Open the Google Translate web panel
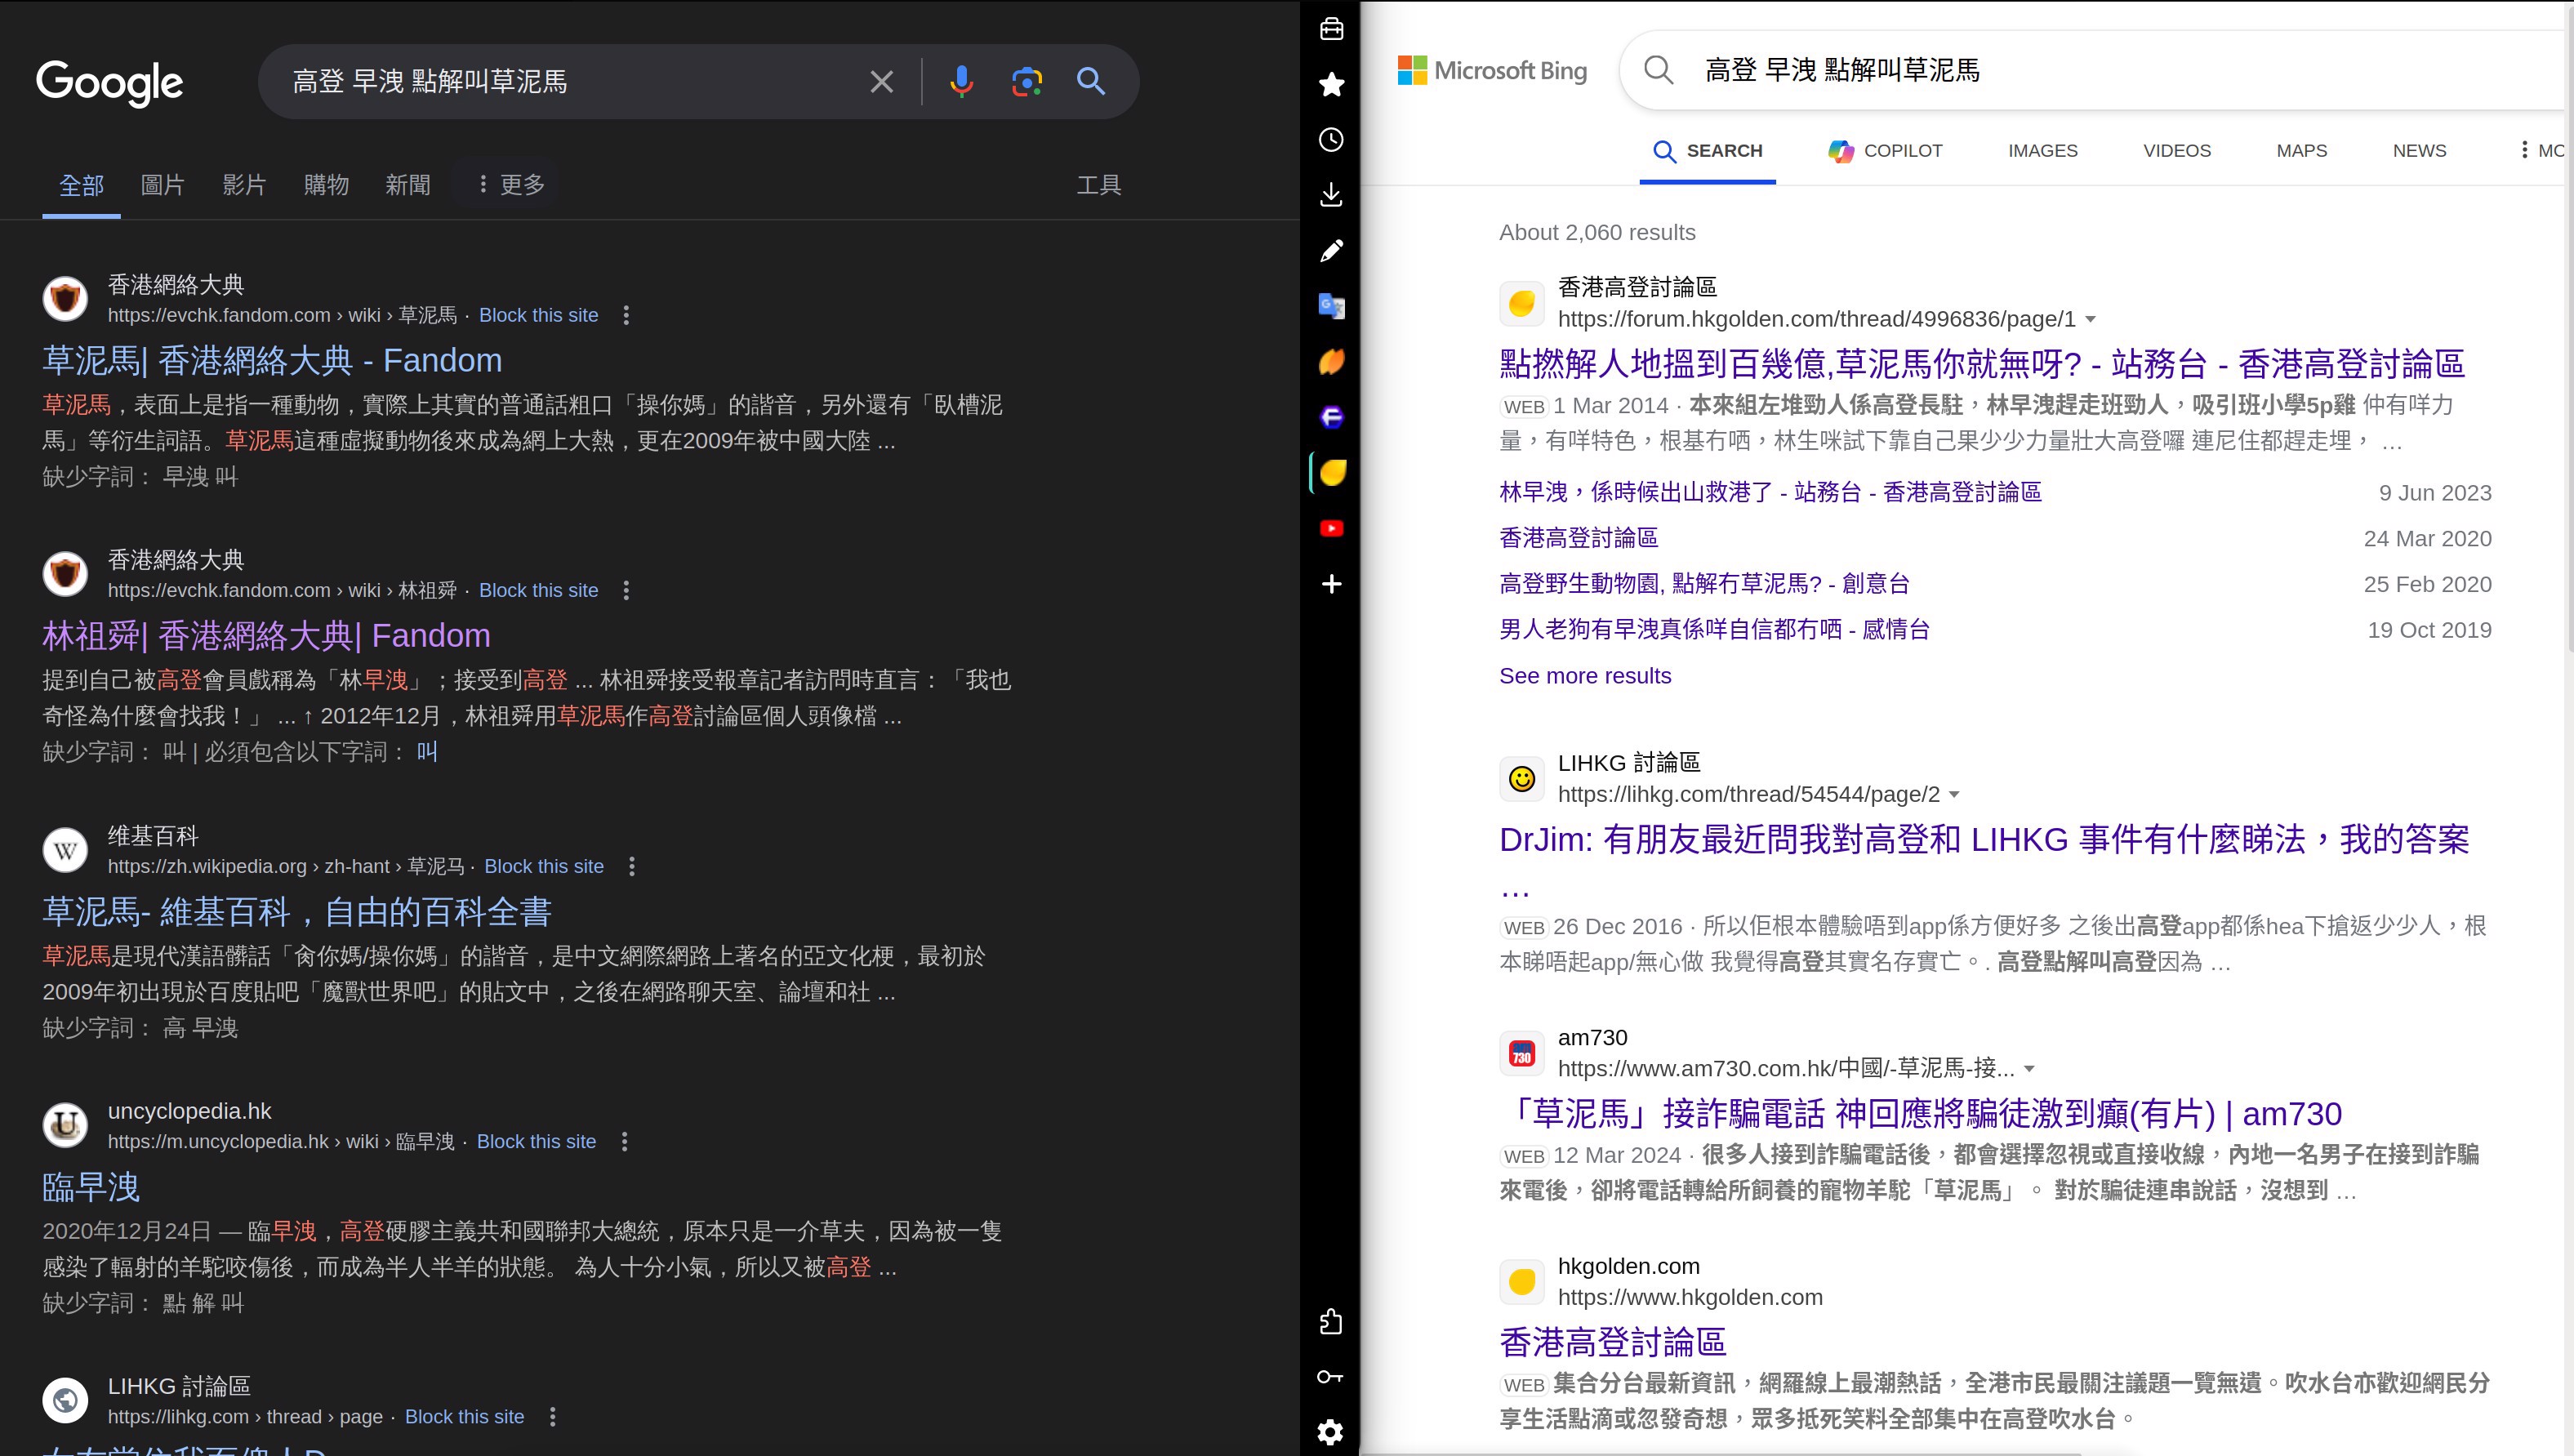 [1331, 306]
